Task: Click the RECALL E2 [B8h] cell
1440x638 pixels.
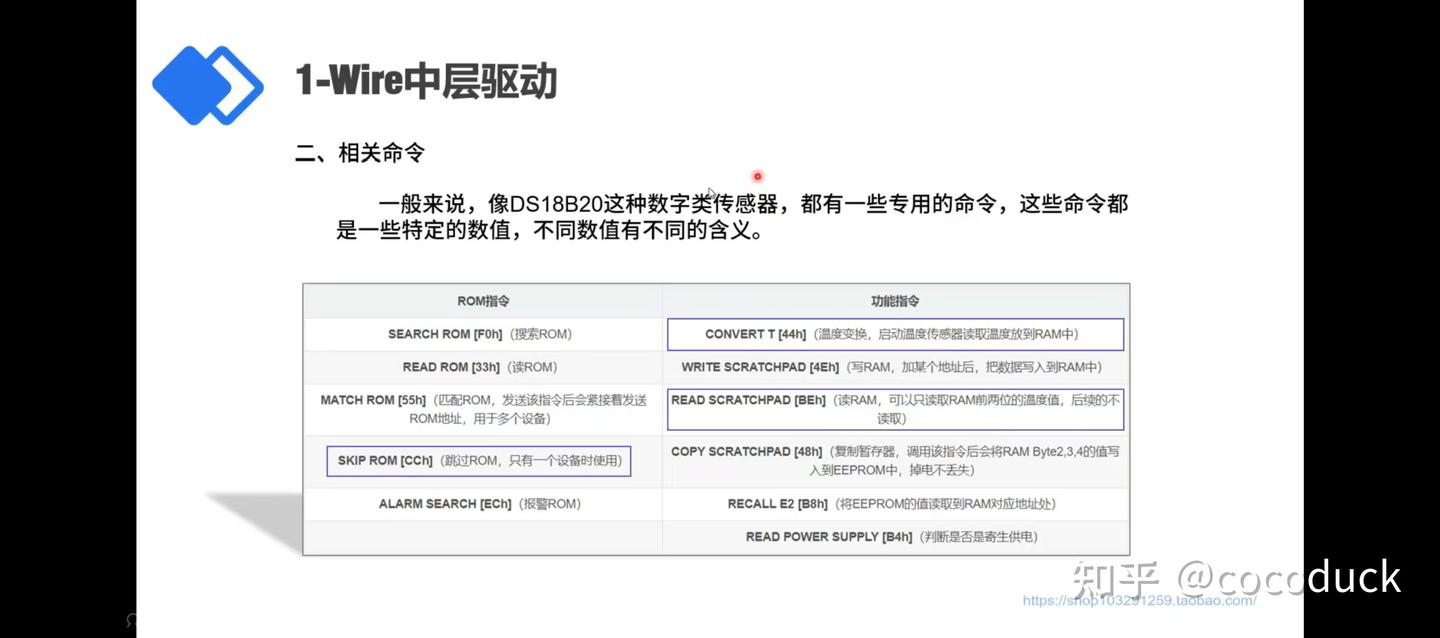Action: (896, 504)
